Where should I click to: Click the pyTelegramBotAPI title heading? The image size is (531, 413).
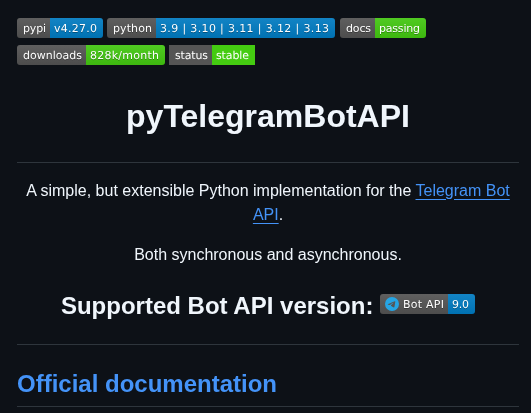(268, 117)
